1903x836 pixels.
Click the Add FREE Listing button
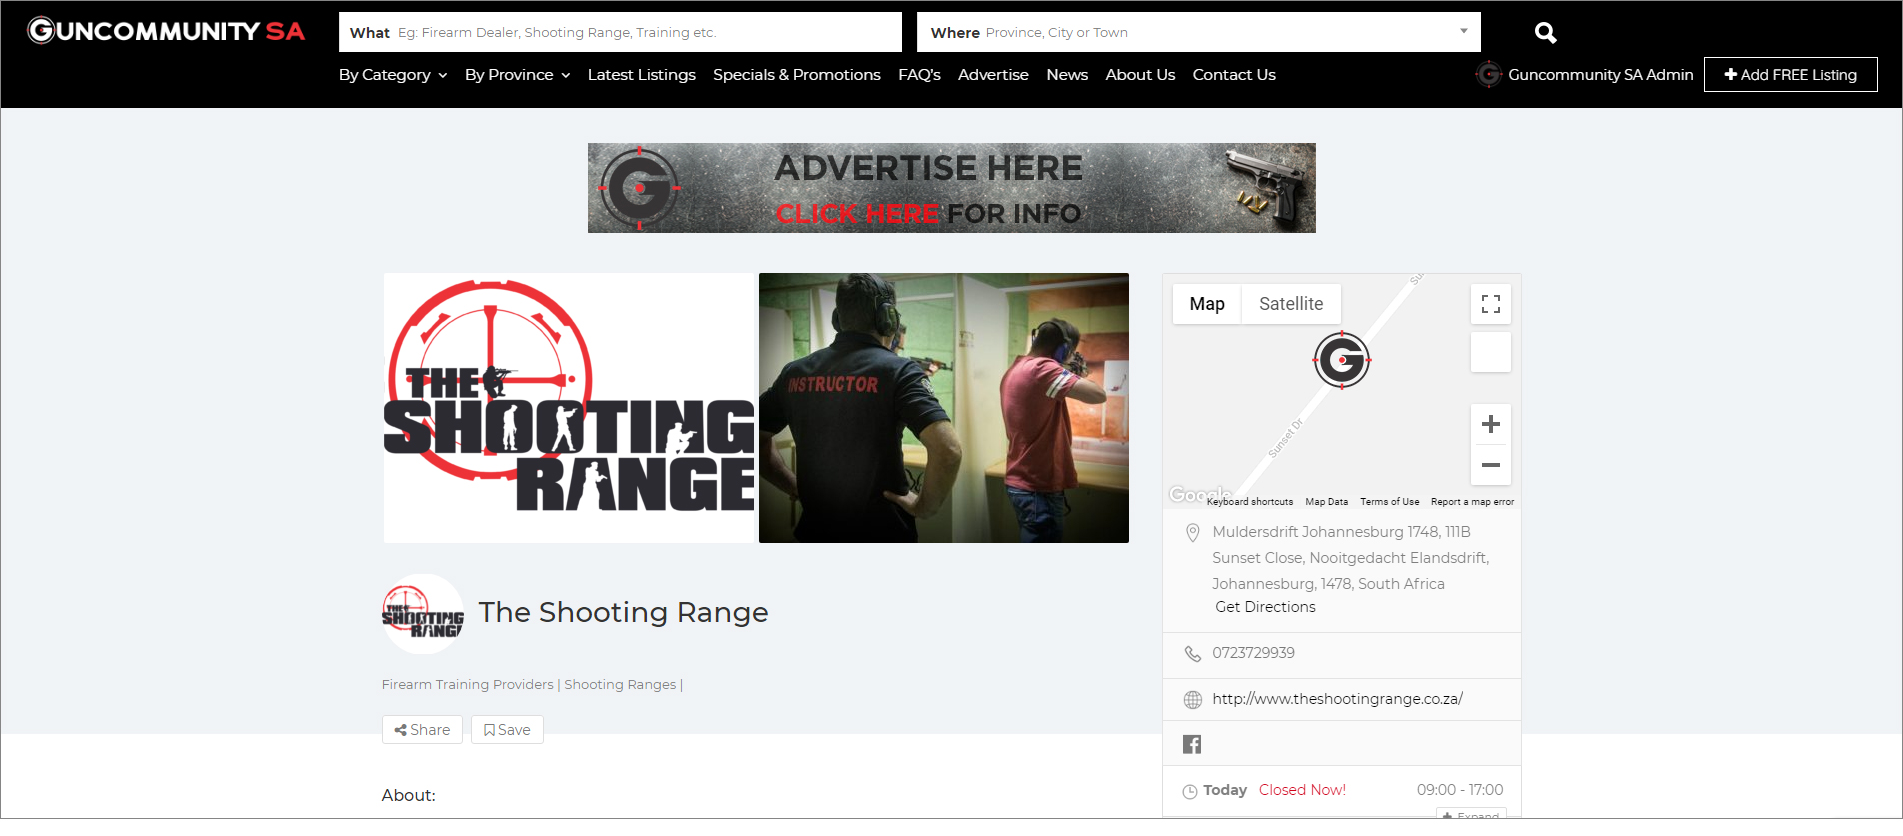pyautogui.click(x=1790, y=75)
